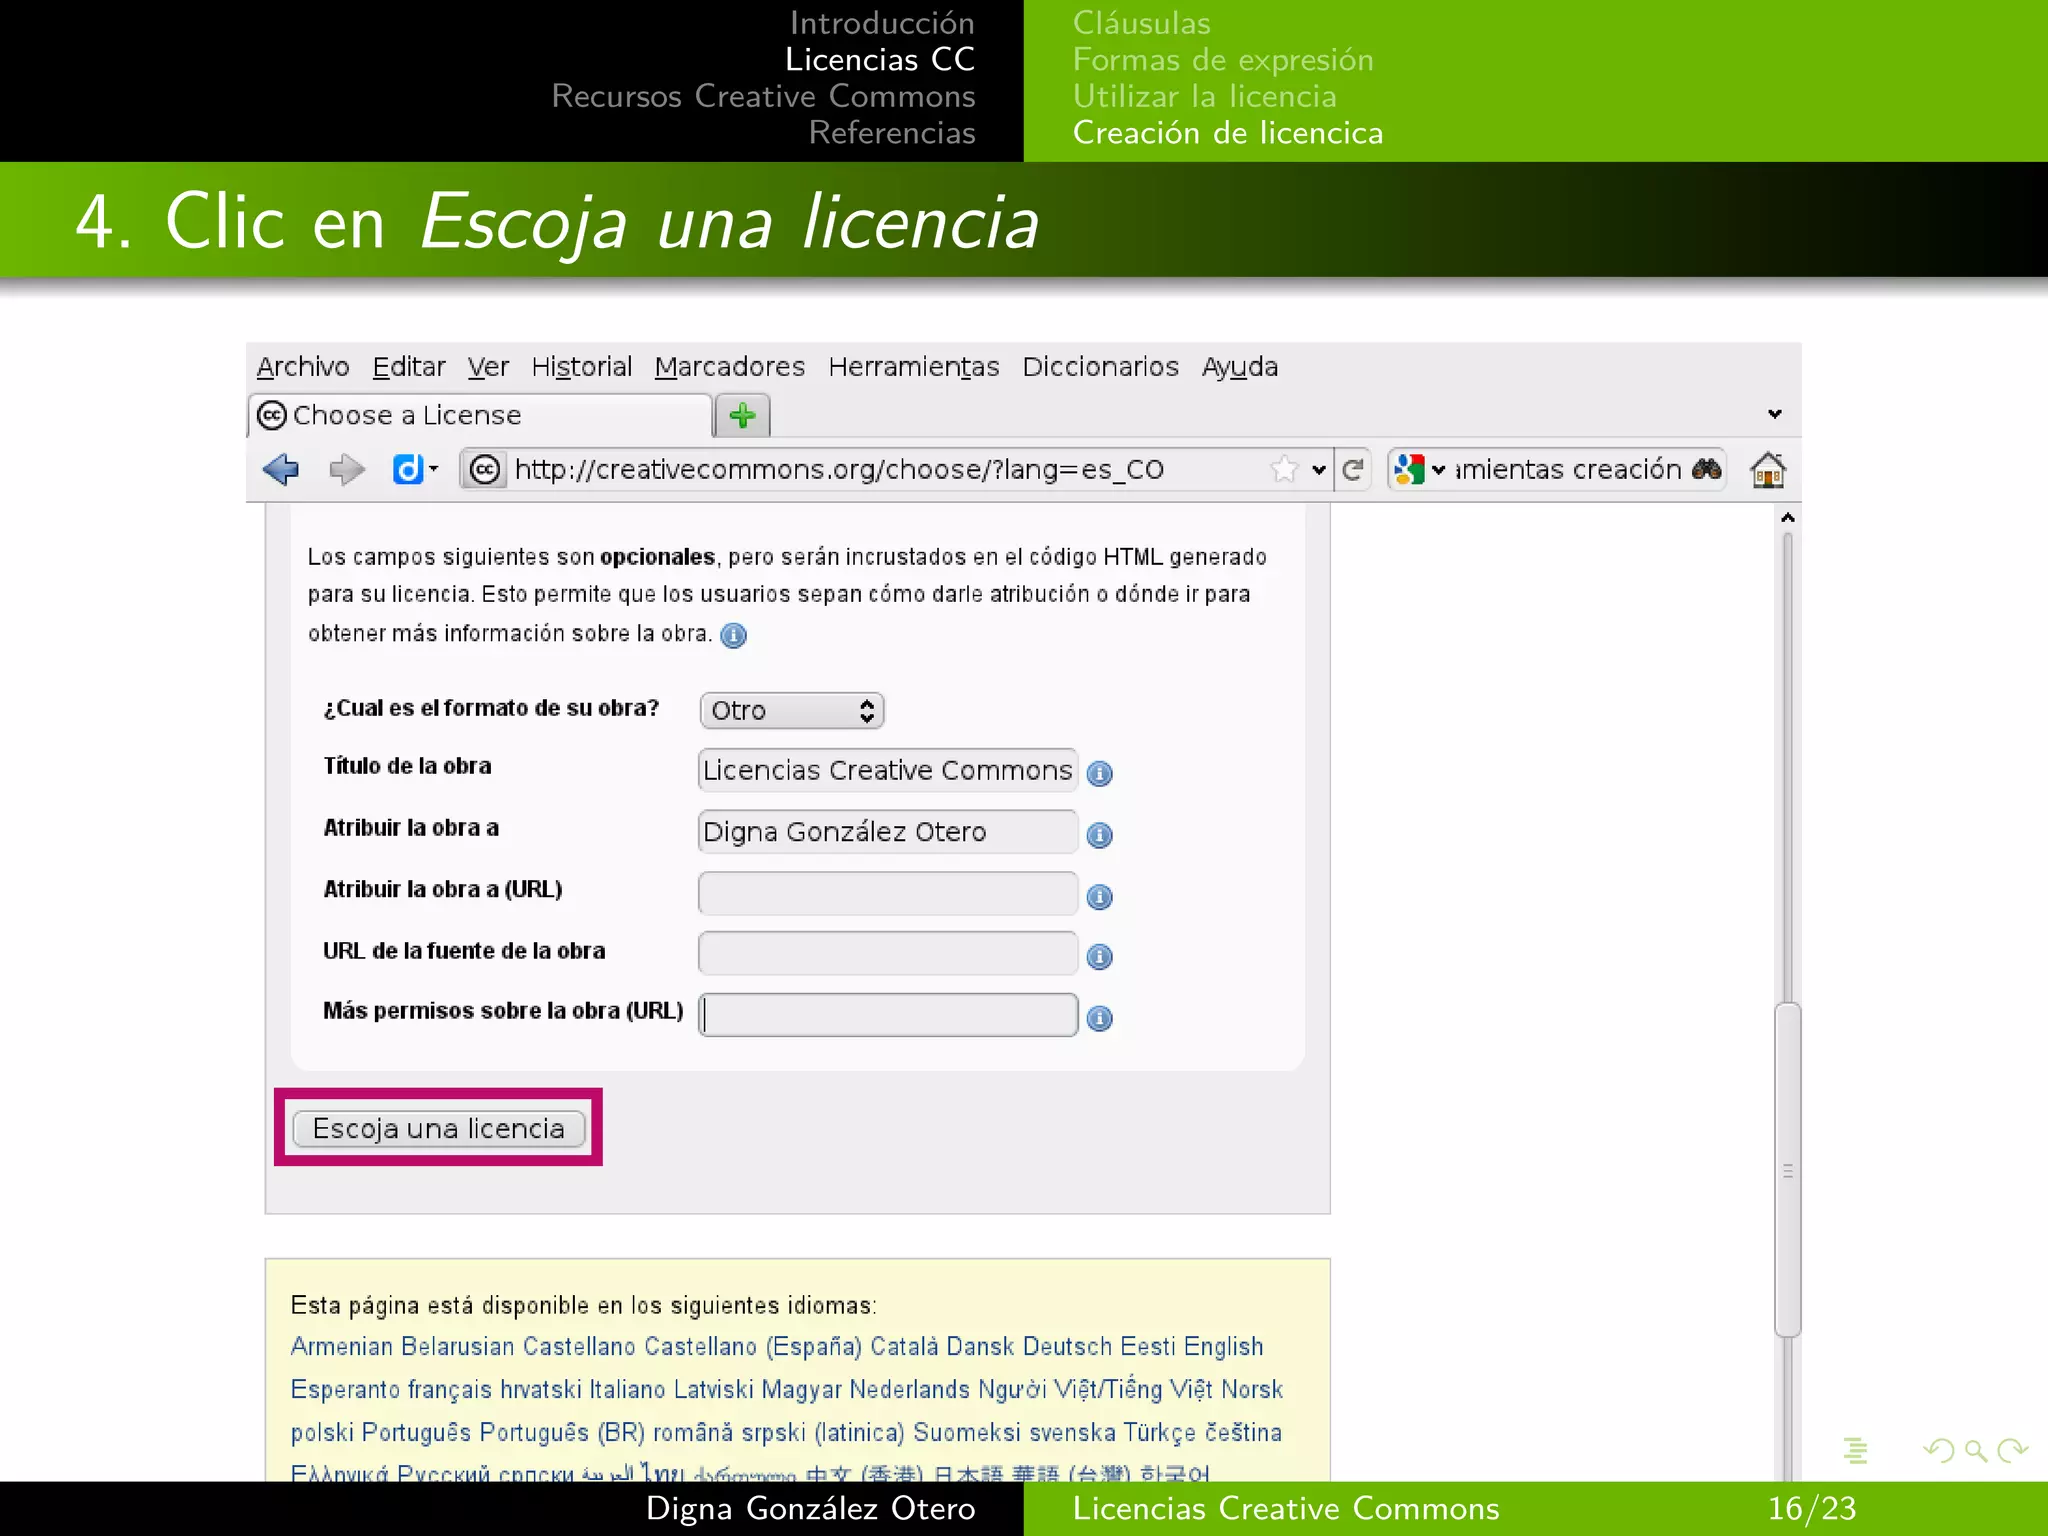The width and height of the screenshot is (2048, 1536).
Task: Click the Home button icon
Action: (1768, 469)
